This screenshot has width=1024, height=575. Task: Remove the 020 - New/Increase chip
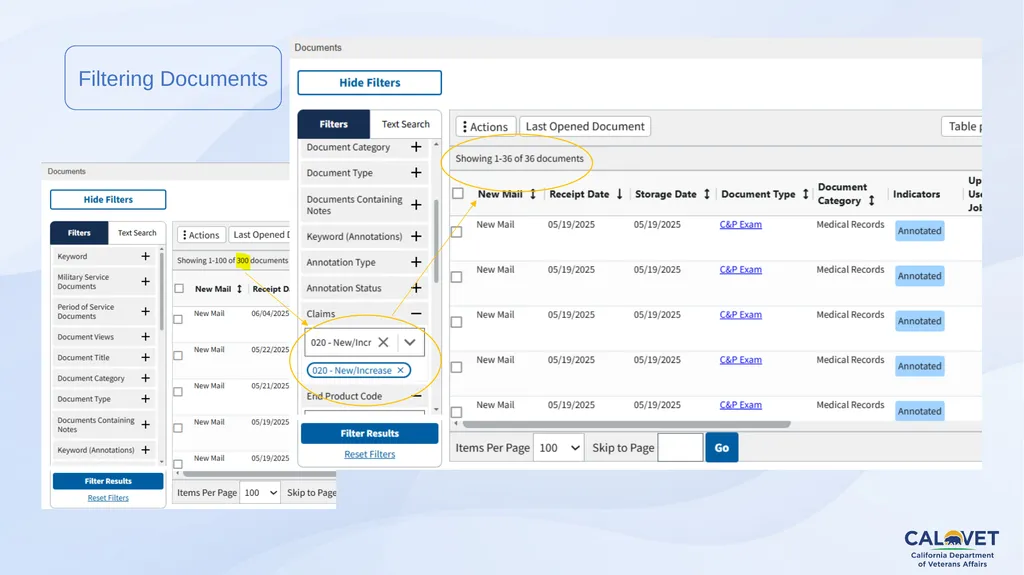400,370
